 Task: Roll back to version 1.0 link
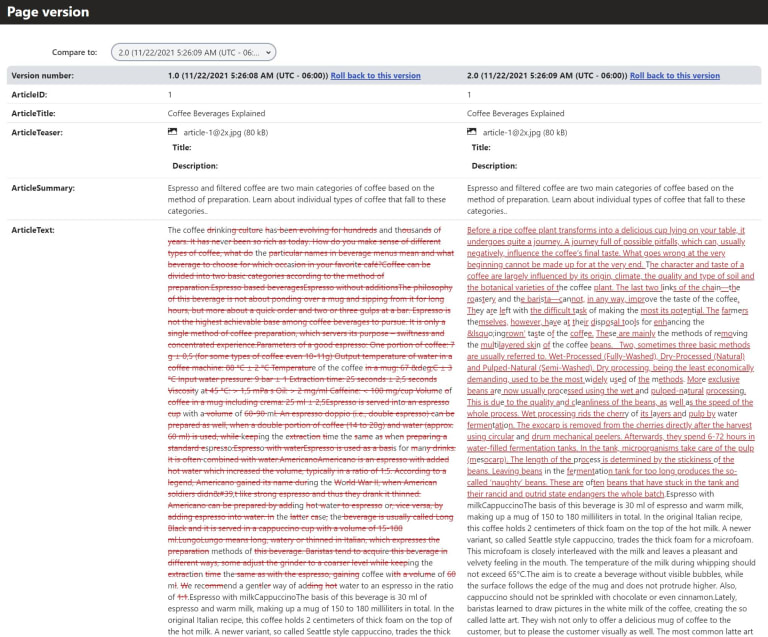point(376,75)
